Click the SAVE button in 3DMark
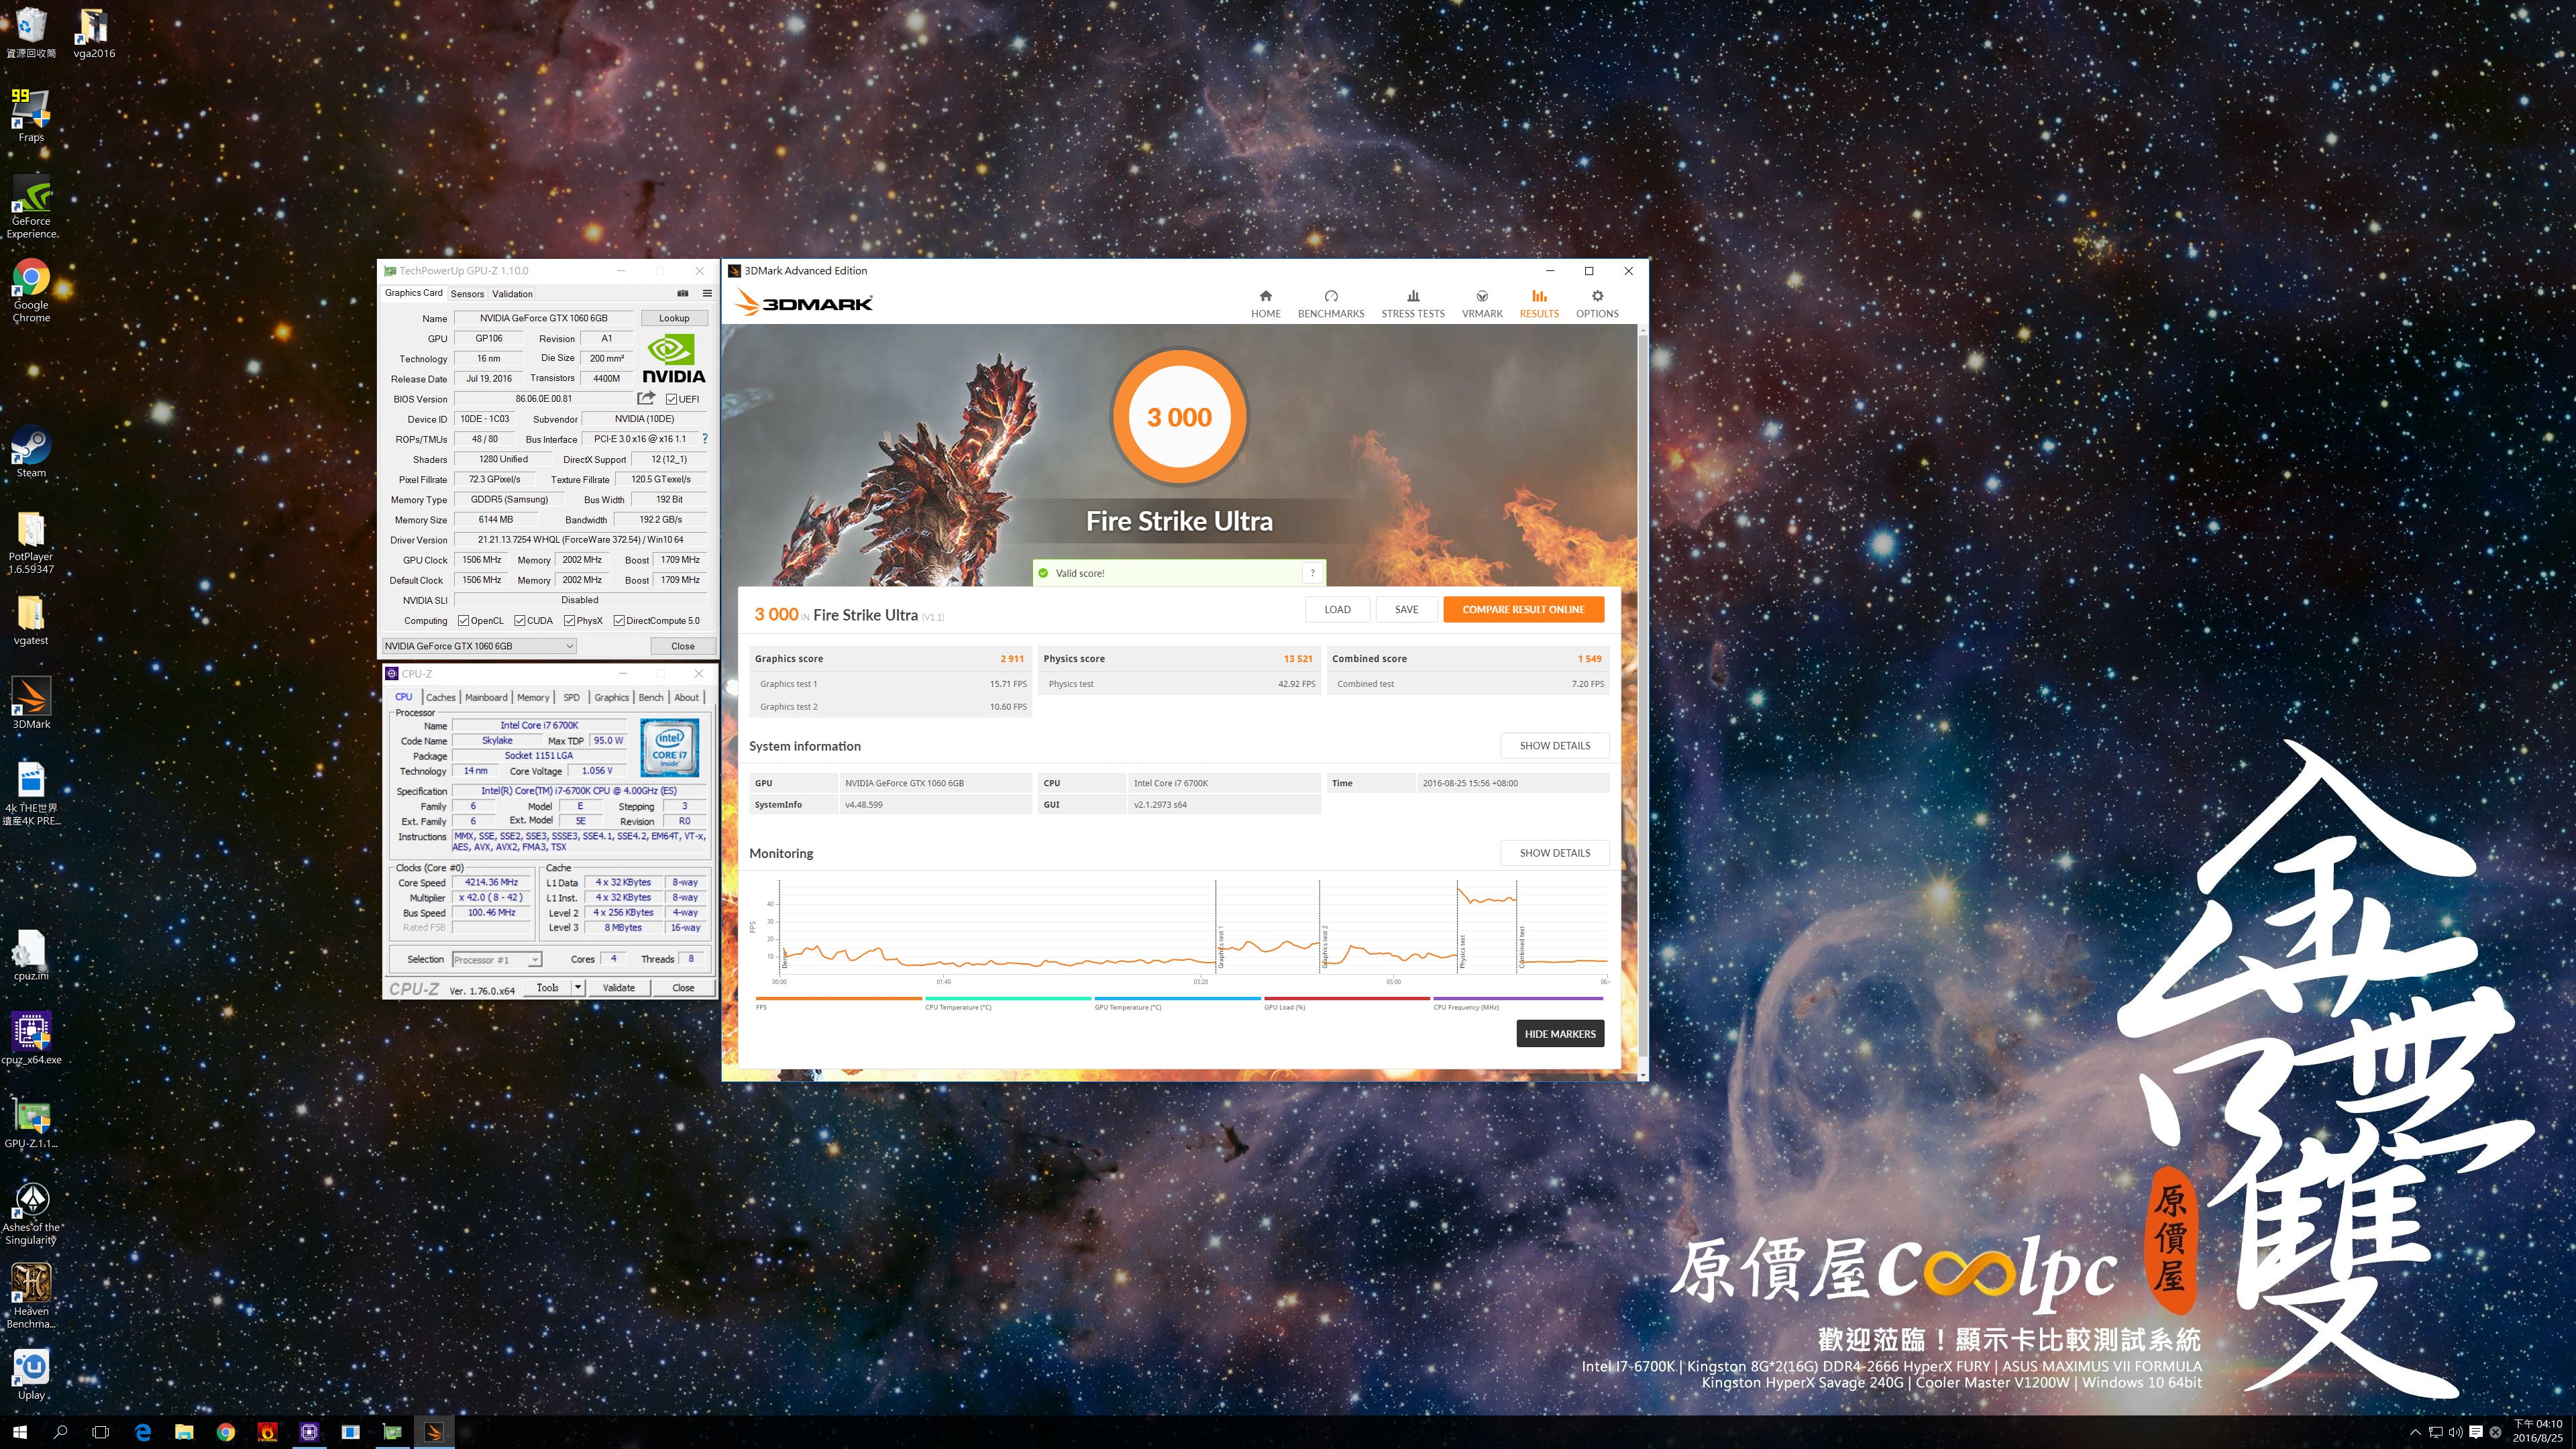Image resolution: width=2576 pixels, height=1449 pixels. click(1406, 609)
